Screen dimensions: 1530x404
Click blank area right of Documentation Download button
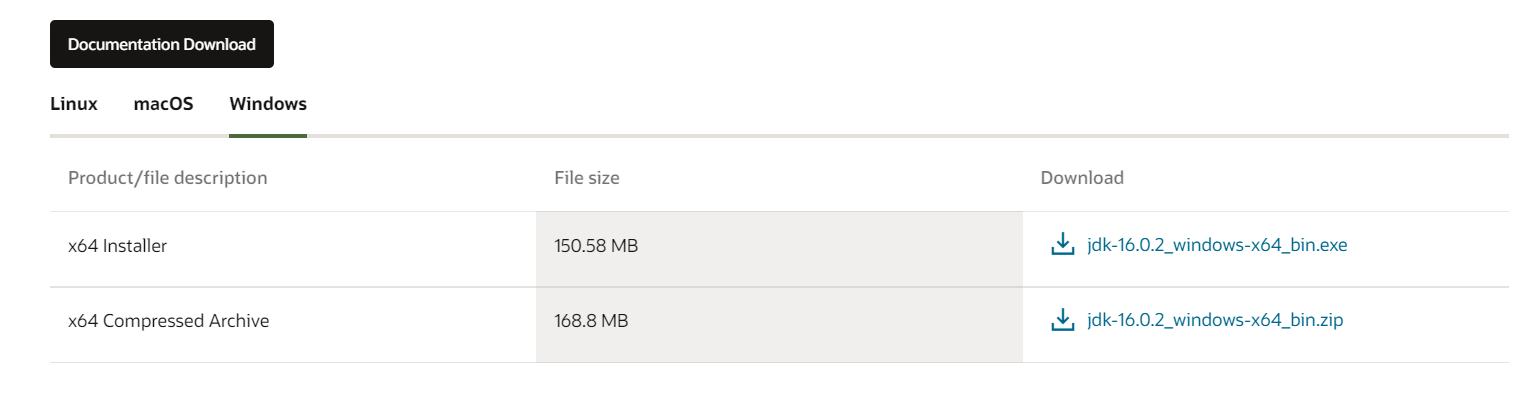[800, 45]
